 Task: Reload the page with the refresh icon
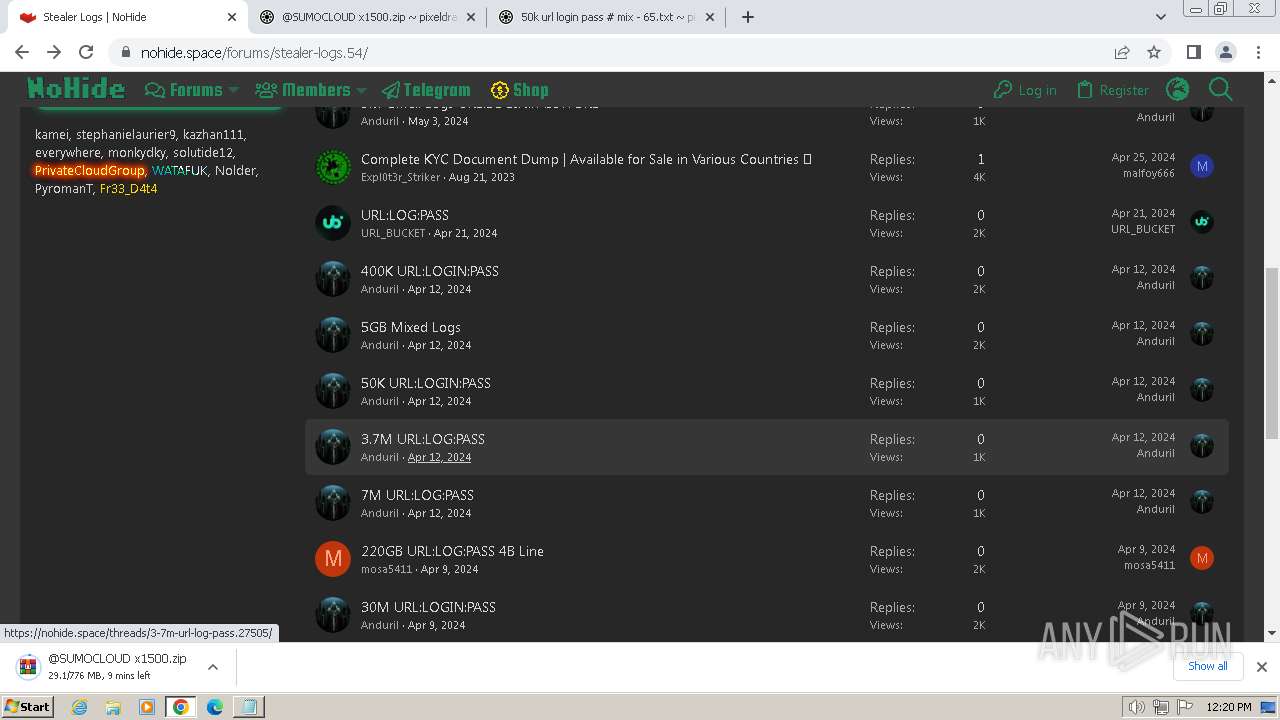coord(86,52)
